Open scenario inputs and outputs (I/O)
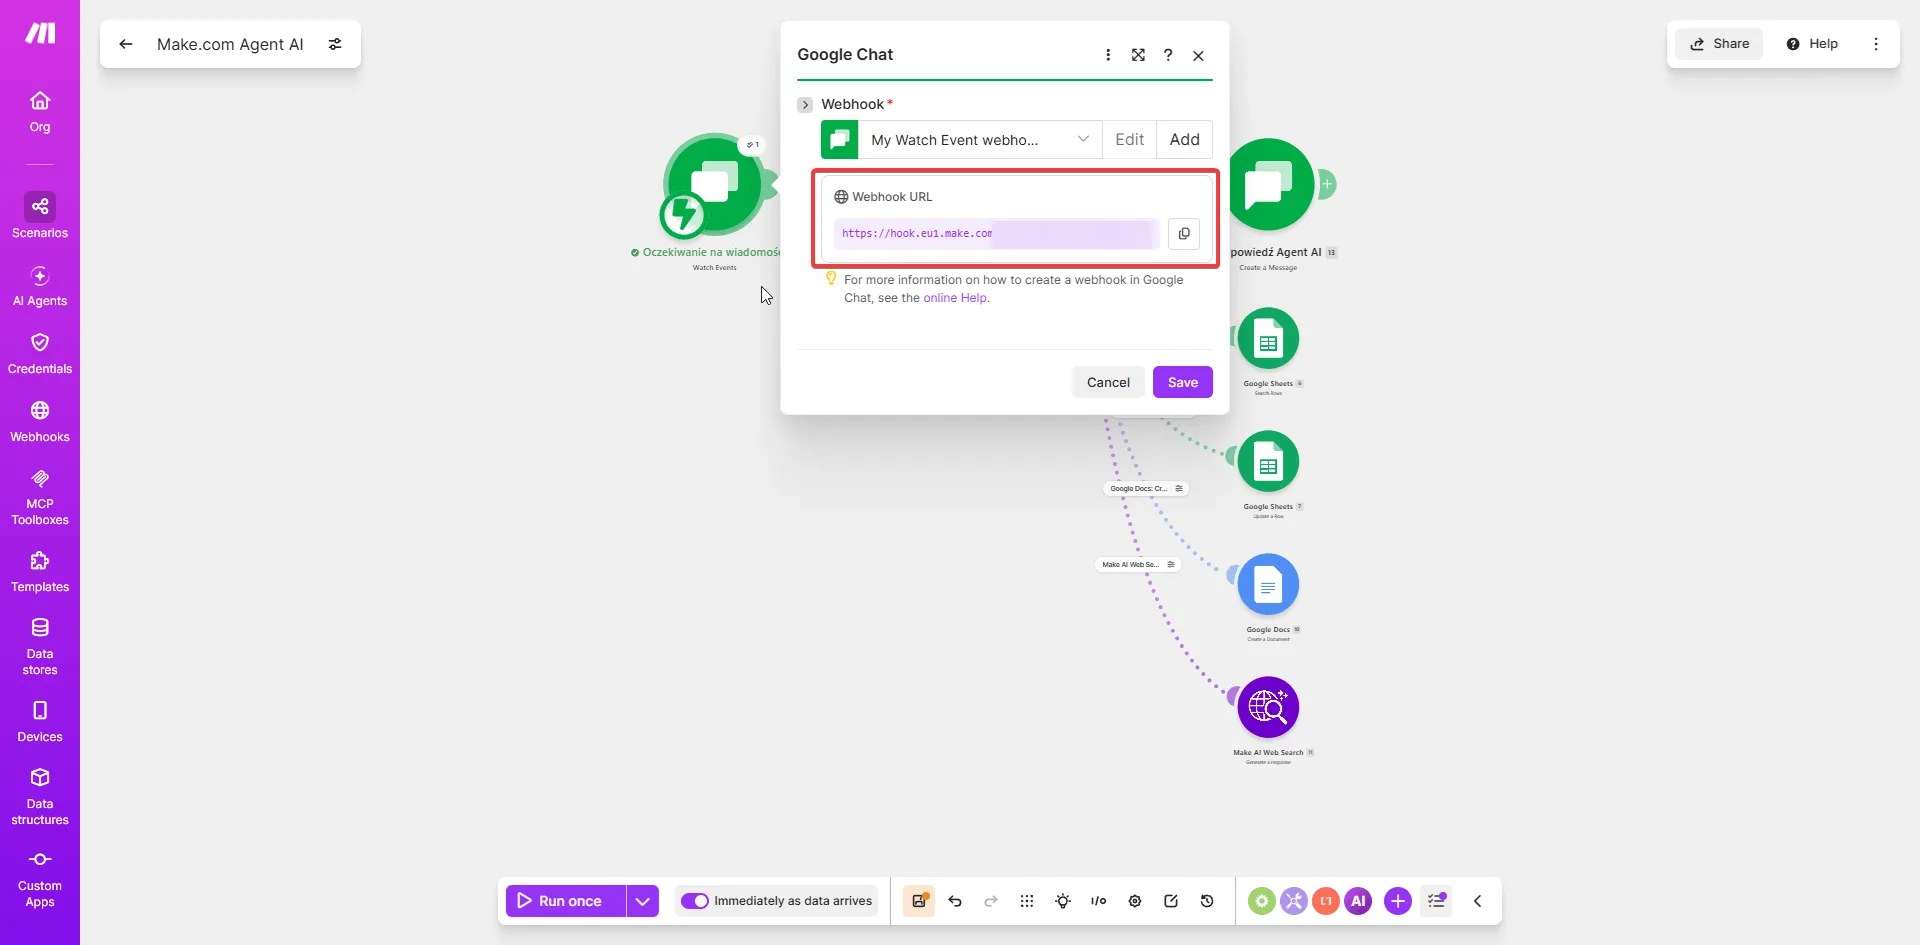The image size is (1920, 945). [1099, 901]
